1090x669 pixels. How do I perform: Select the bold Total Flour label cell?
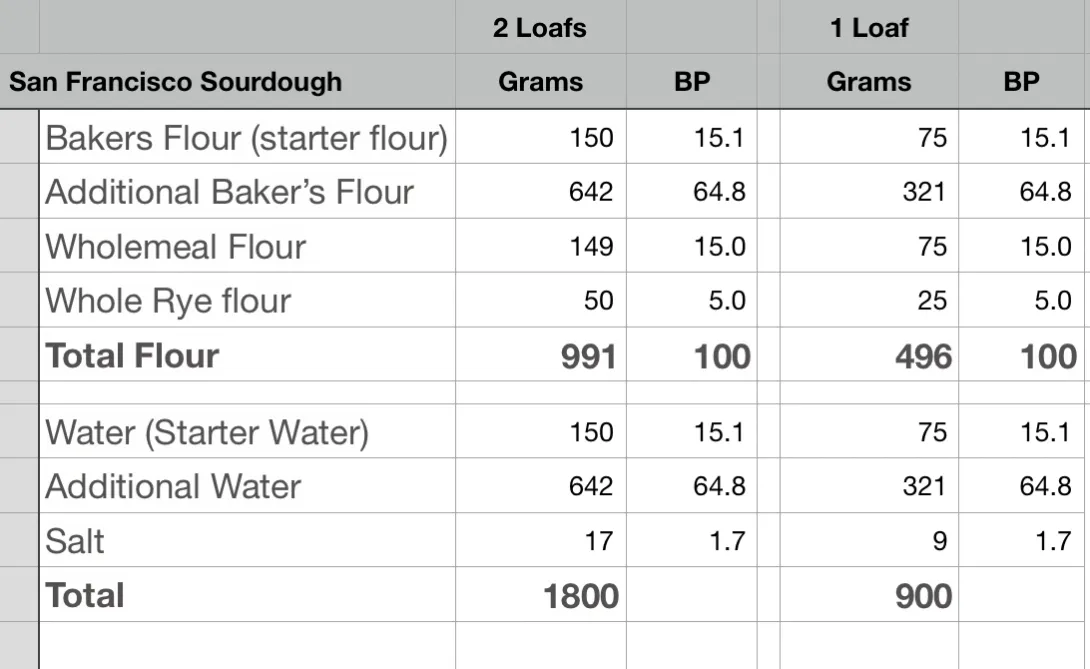click(x=133, y=355)
